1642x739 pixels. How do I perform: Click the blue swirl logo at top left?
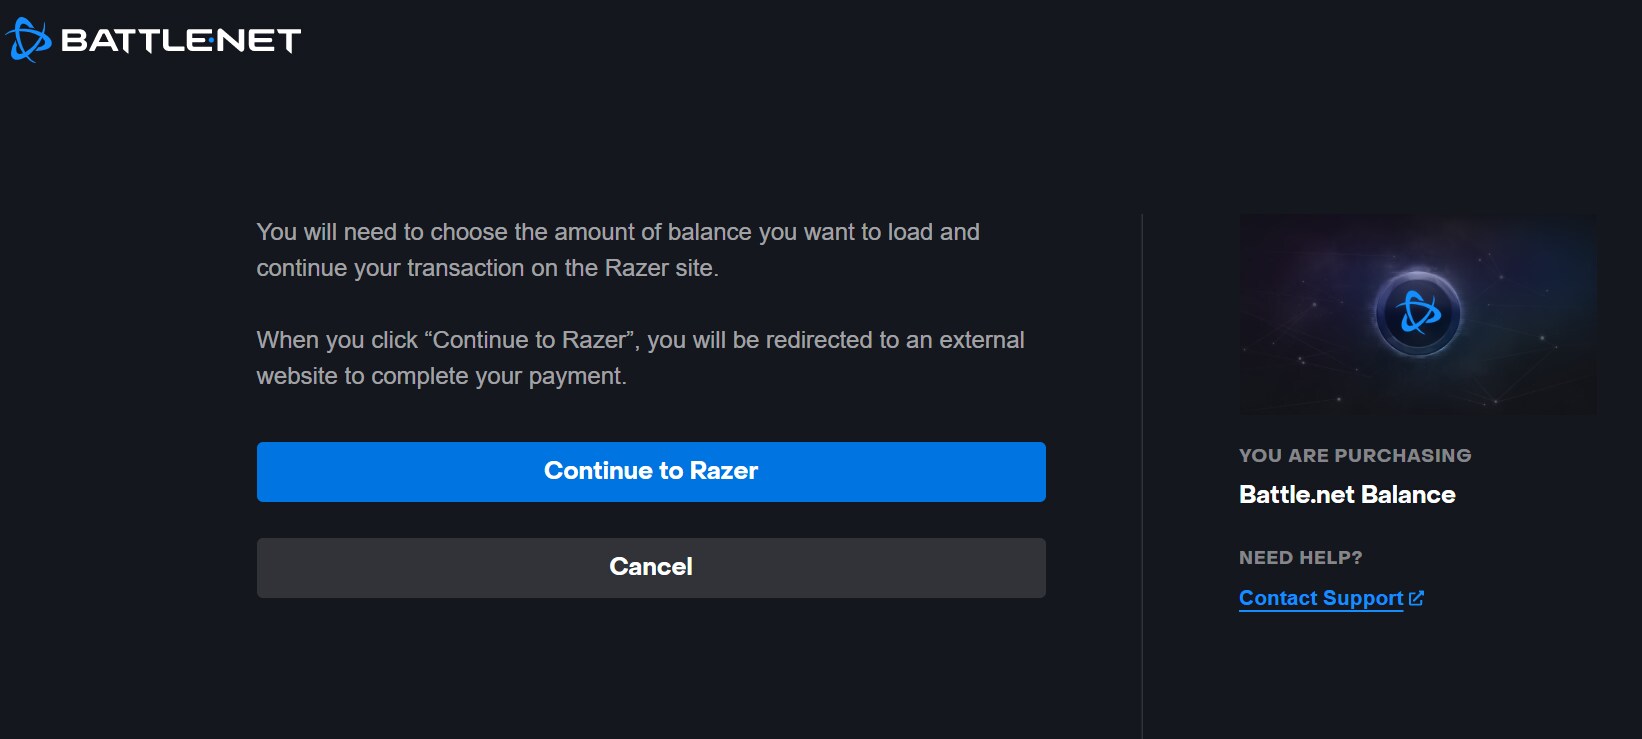(x=30, y=39)
